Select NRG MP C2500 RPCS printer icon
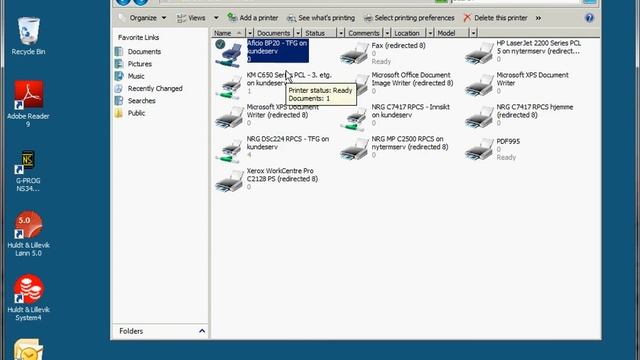The image size is (640, 360). pos(354,149)
